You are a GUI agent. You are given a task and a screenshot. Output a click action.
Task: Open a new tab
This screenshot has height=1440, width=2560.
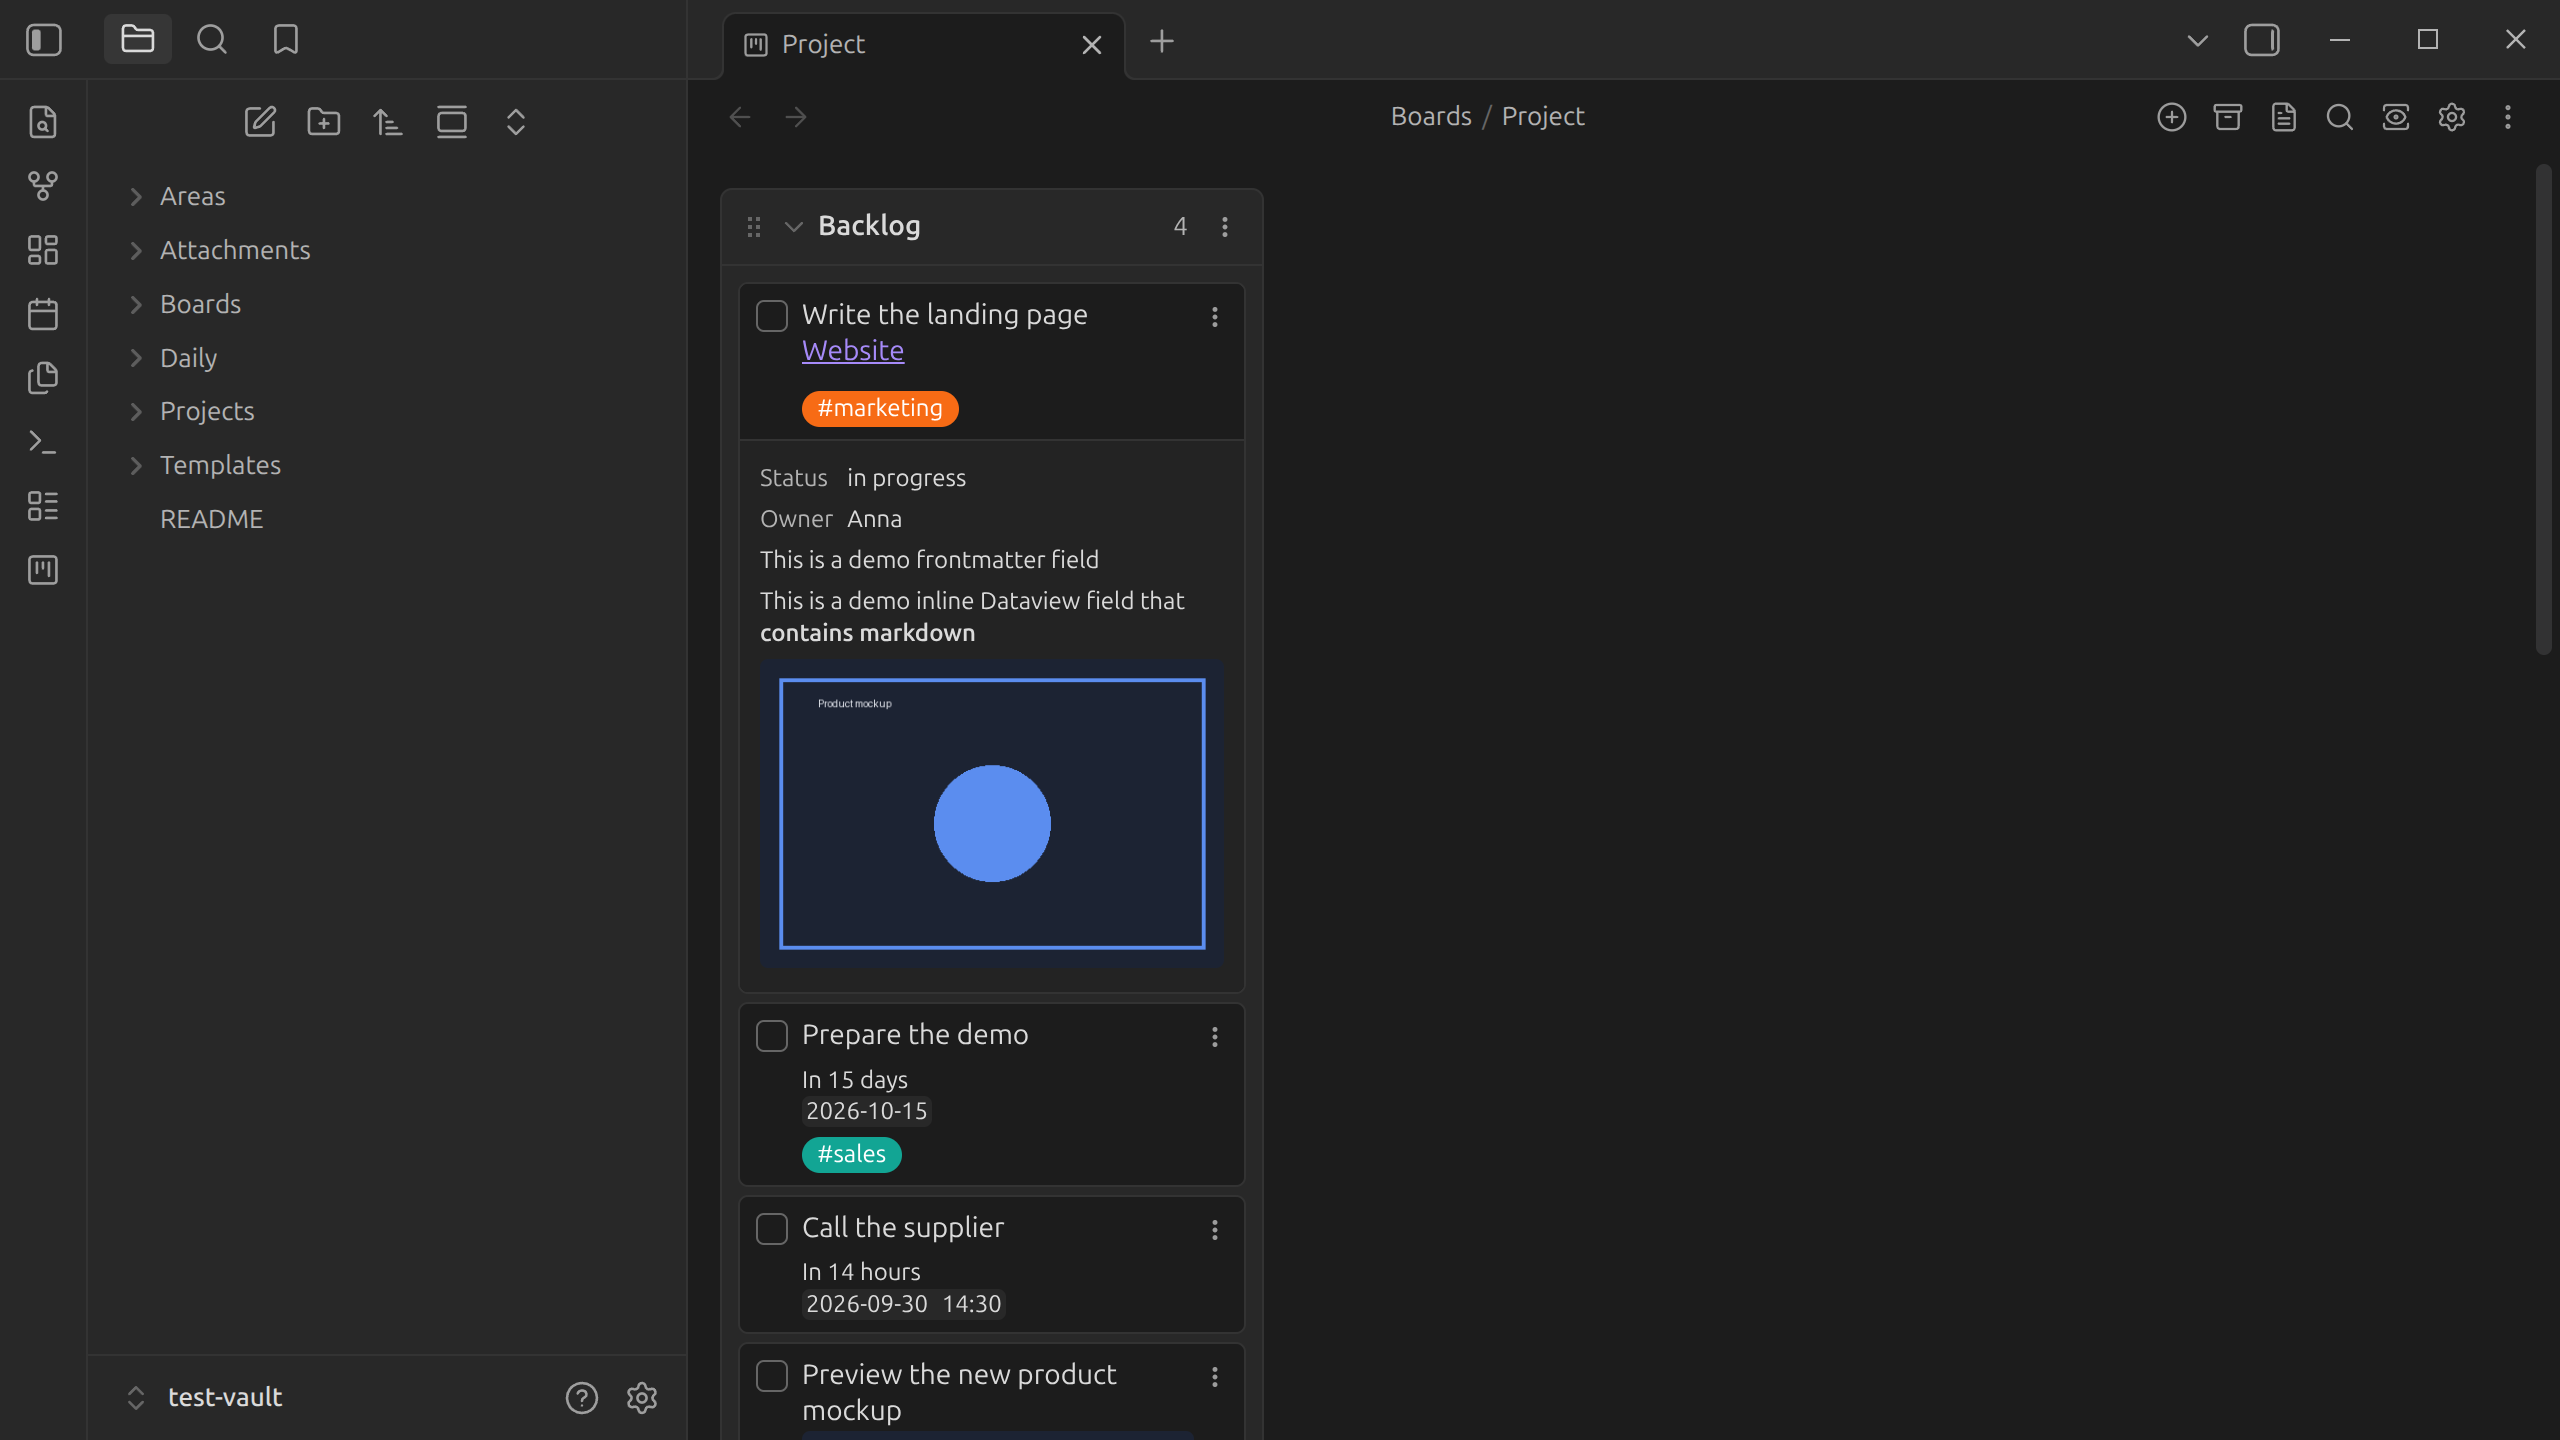coord(1162,41)
